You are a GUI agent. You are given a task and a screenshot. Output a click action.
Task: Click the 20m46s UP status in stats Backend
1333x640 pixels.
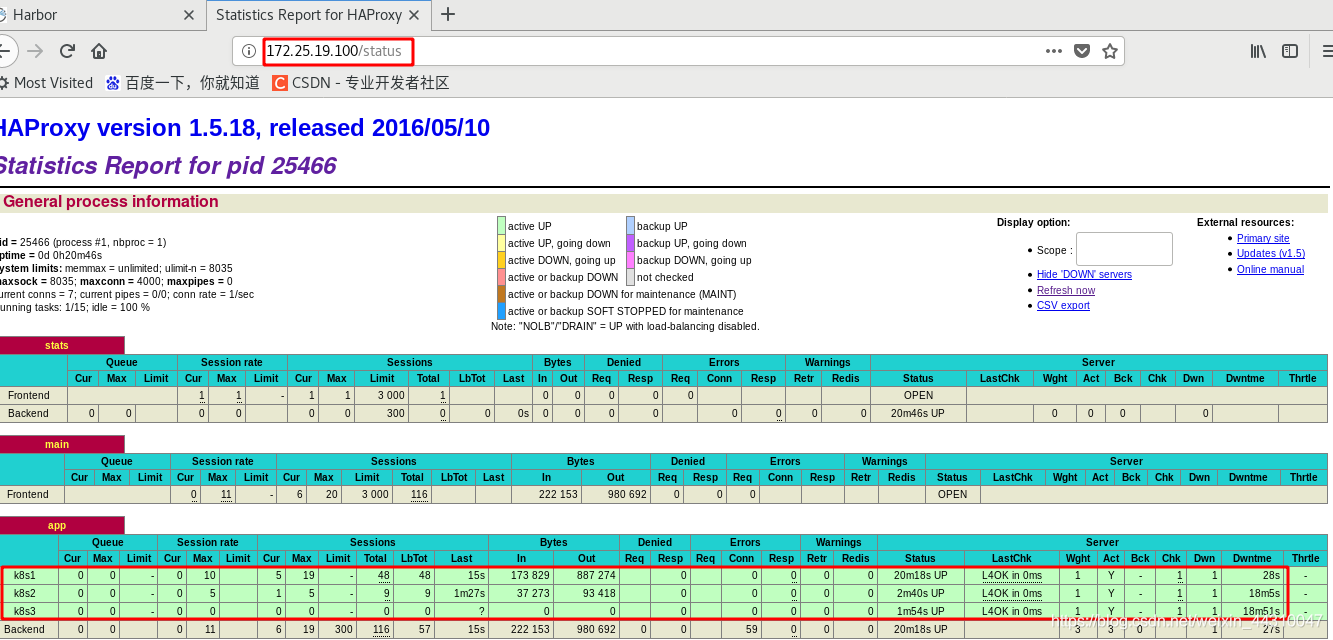point(918,413)
